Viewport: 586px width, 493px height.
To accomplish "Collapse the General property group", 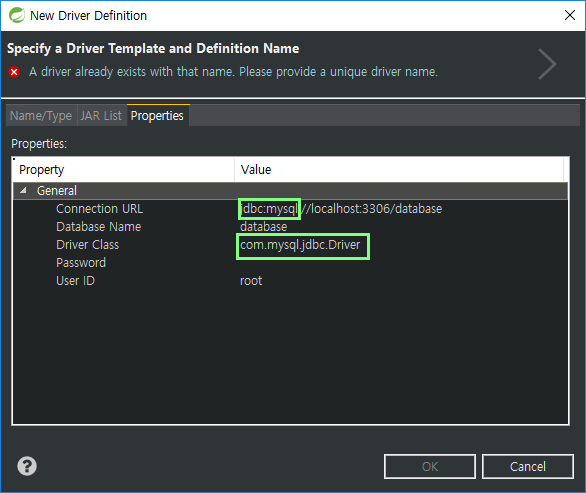I will 23,191.
